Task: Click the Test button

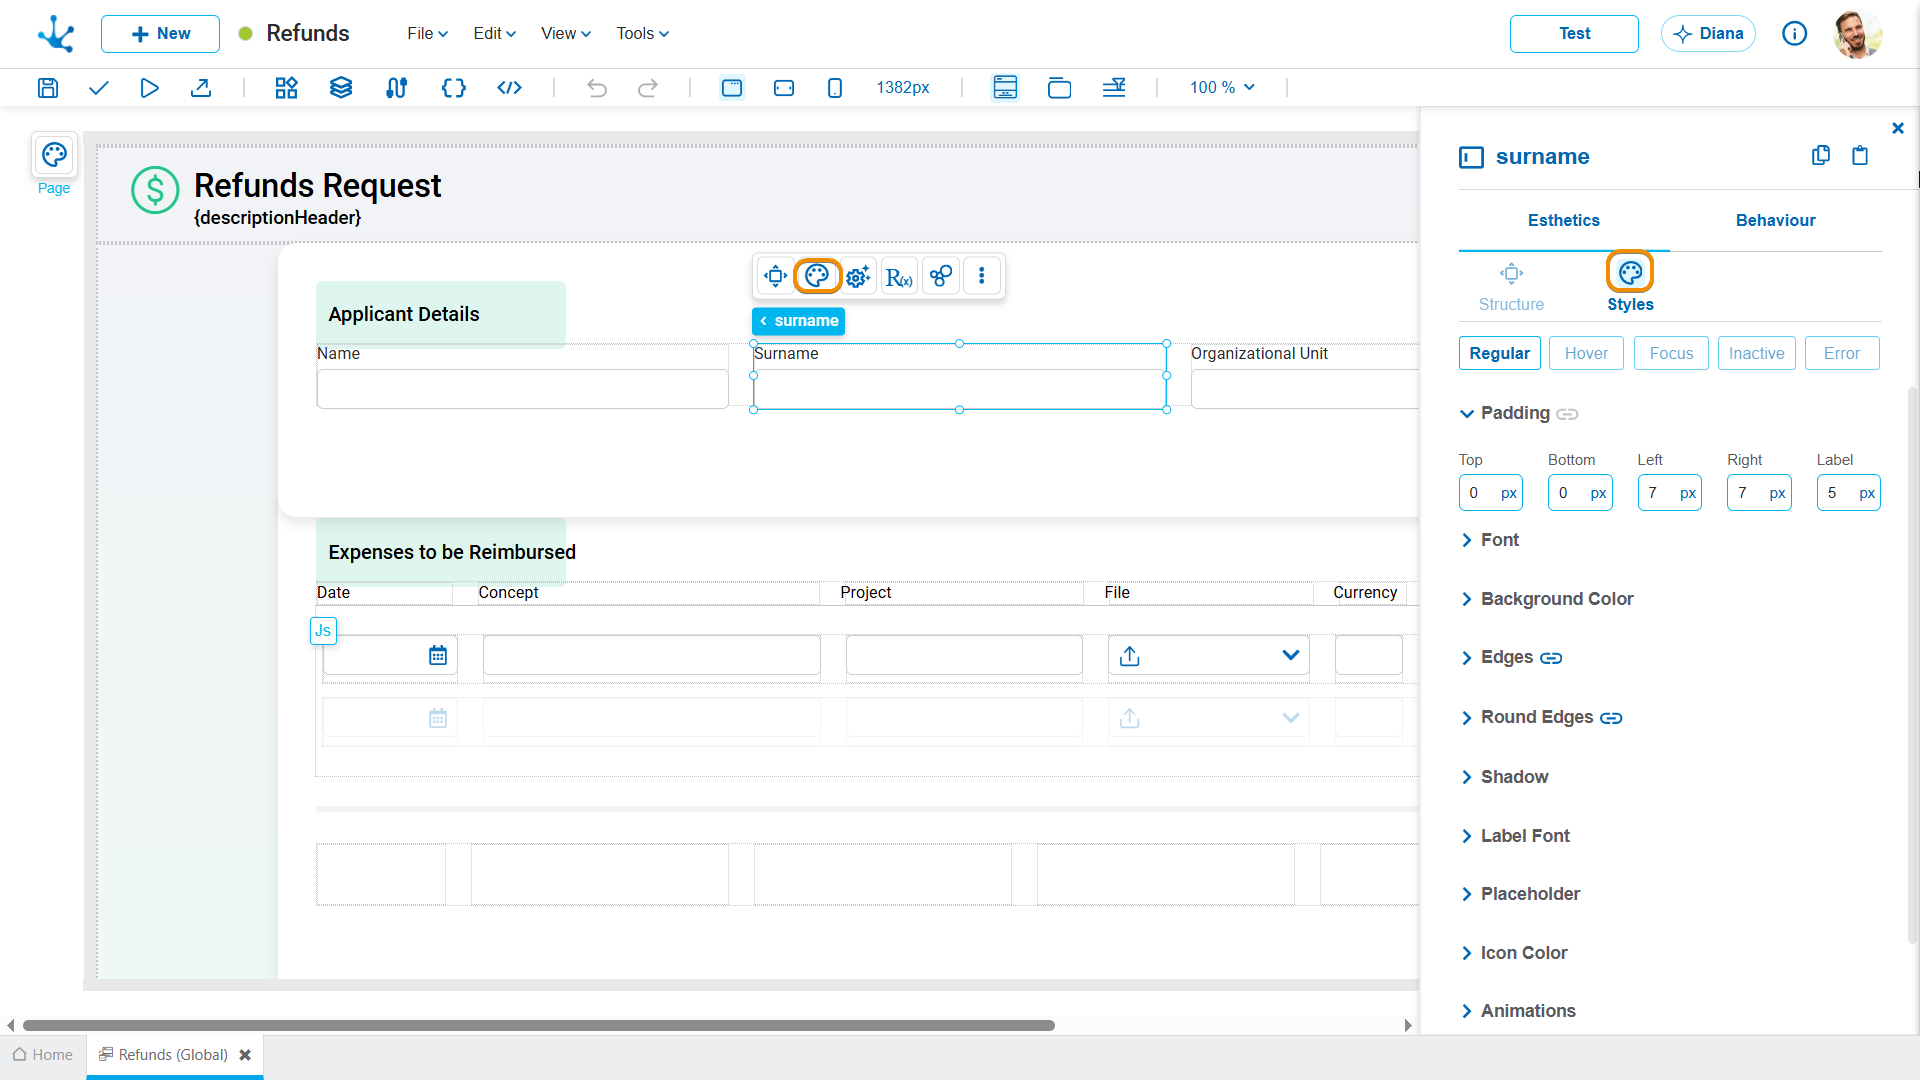Action: click(x=1574, y=34)
